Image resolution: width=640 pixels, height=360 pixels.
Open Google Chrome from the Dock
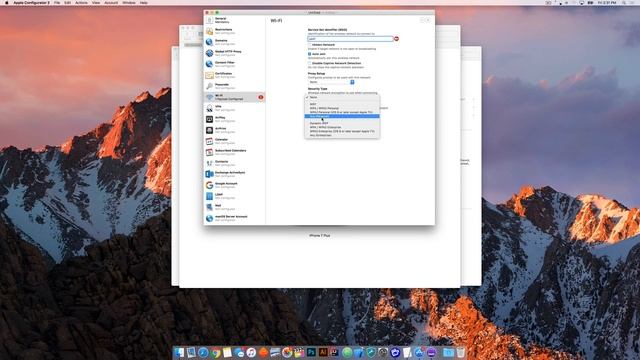215,352
